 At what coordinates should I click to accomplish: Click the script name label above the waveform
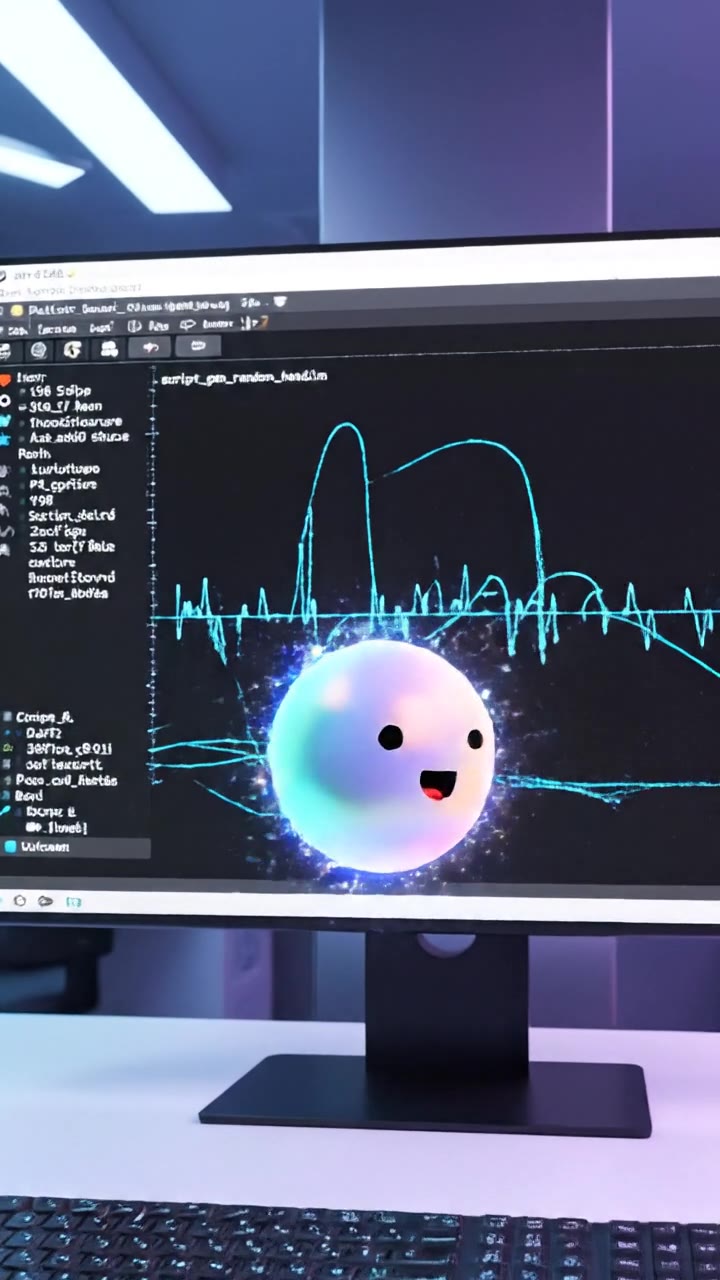coord(244,377)
